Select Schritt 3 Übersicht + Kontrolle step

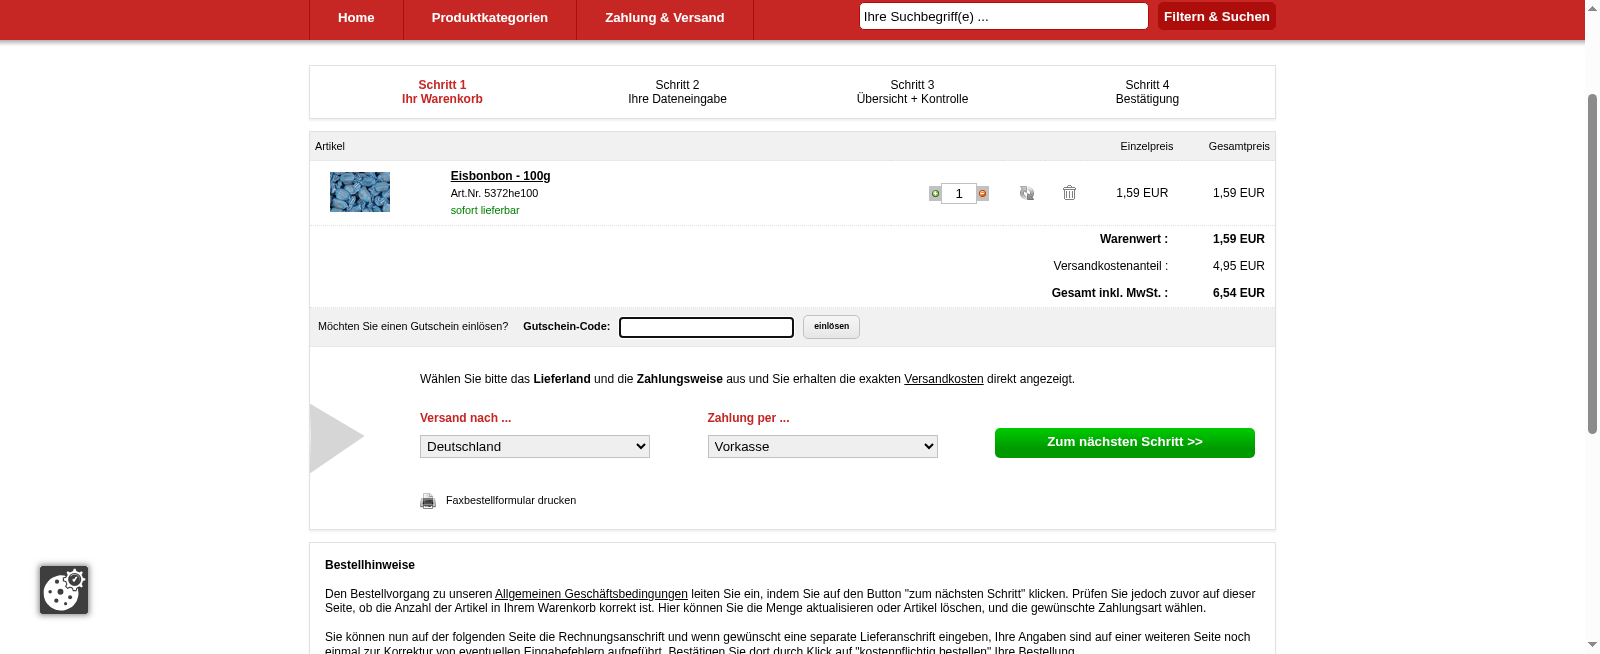click(x=912, y=92)
